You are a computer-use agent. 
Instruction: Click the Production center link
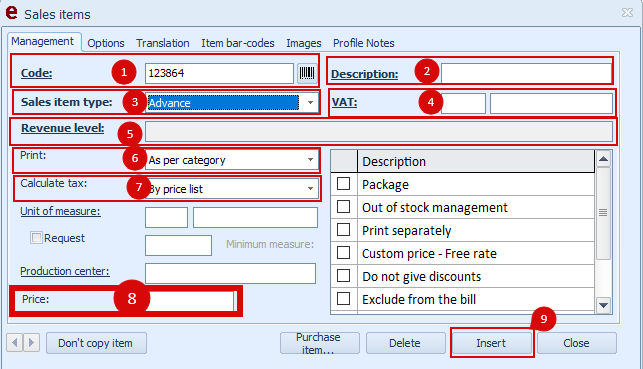pos(65,271)
